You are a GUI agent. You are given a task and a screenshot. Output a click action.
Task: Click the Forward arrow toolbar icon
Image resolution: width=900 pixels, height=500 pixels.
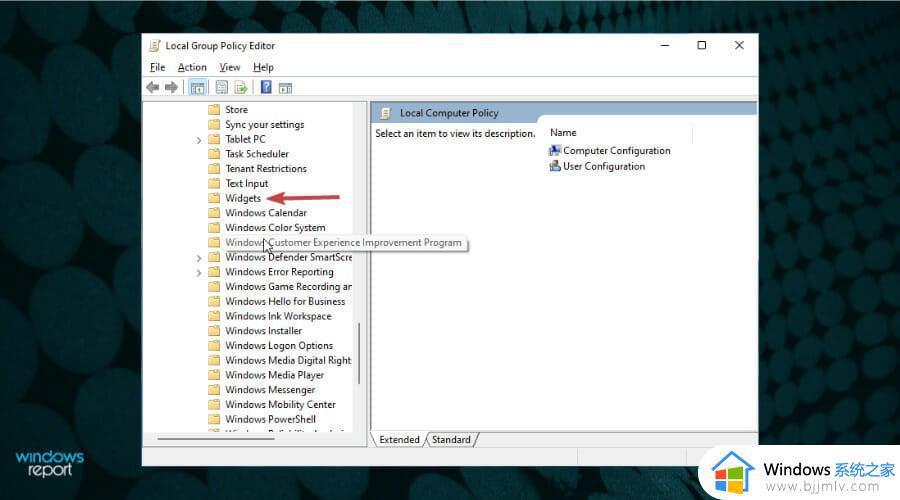click(171, 87)
